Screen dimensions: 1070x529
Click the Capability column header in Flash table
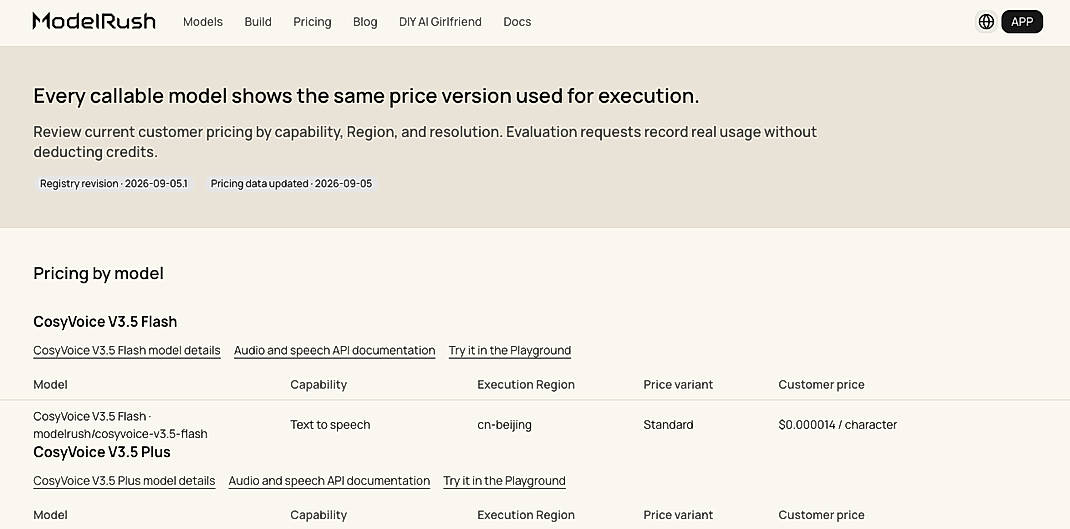tap(318, 384)
